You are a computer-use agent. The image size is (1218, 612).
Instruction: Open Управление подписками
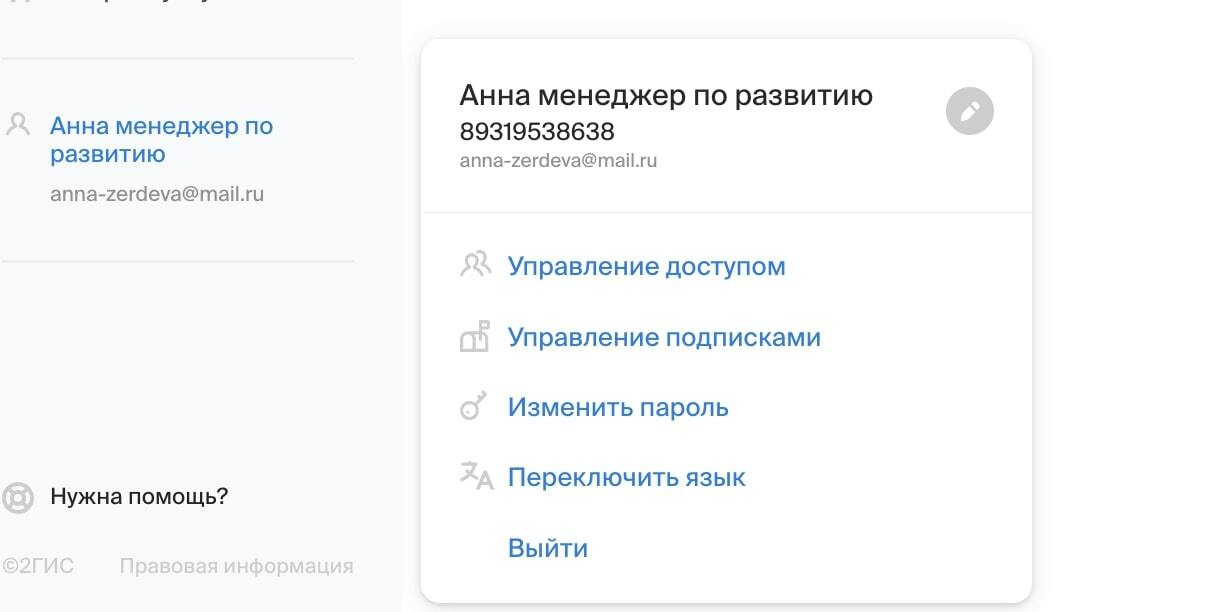[x=664, y=337]
